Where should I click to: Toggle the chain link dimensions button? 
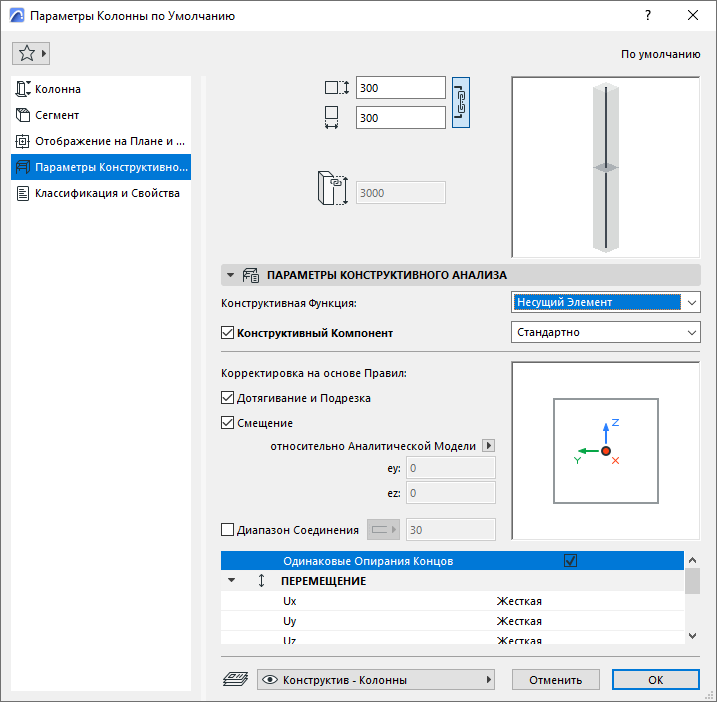tap(461, 102)
